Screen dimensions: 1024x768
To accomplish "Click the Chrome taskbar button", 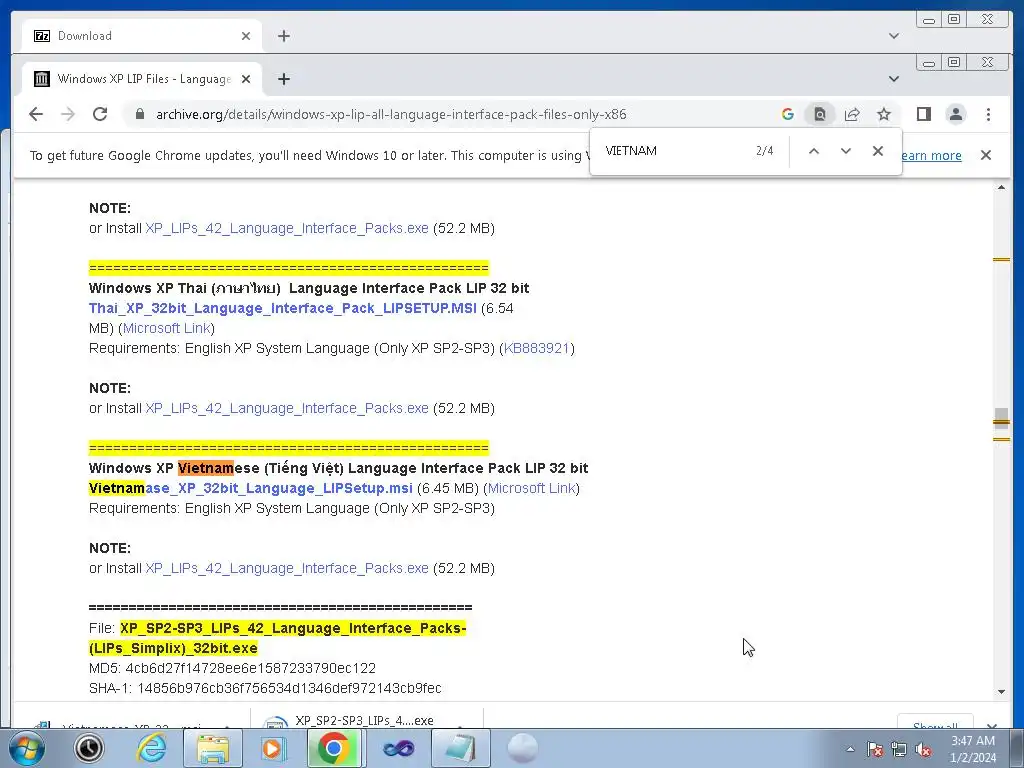I will [x=334, y=748].
